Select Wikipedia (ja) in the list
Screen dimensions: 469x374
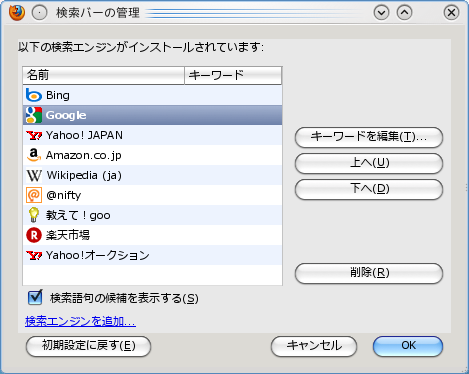pos(152,175)
